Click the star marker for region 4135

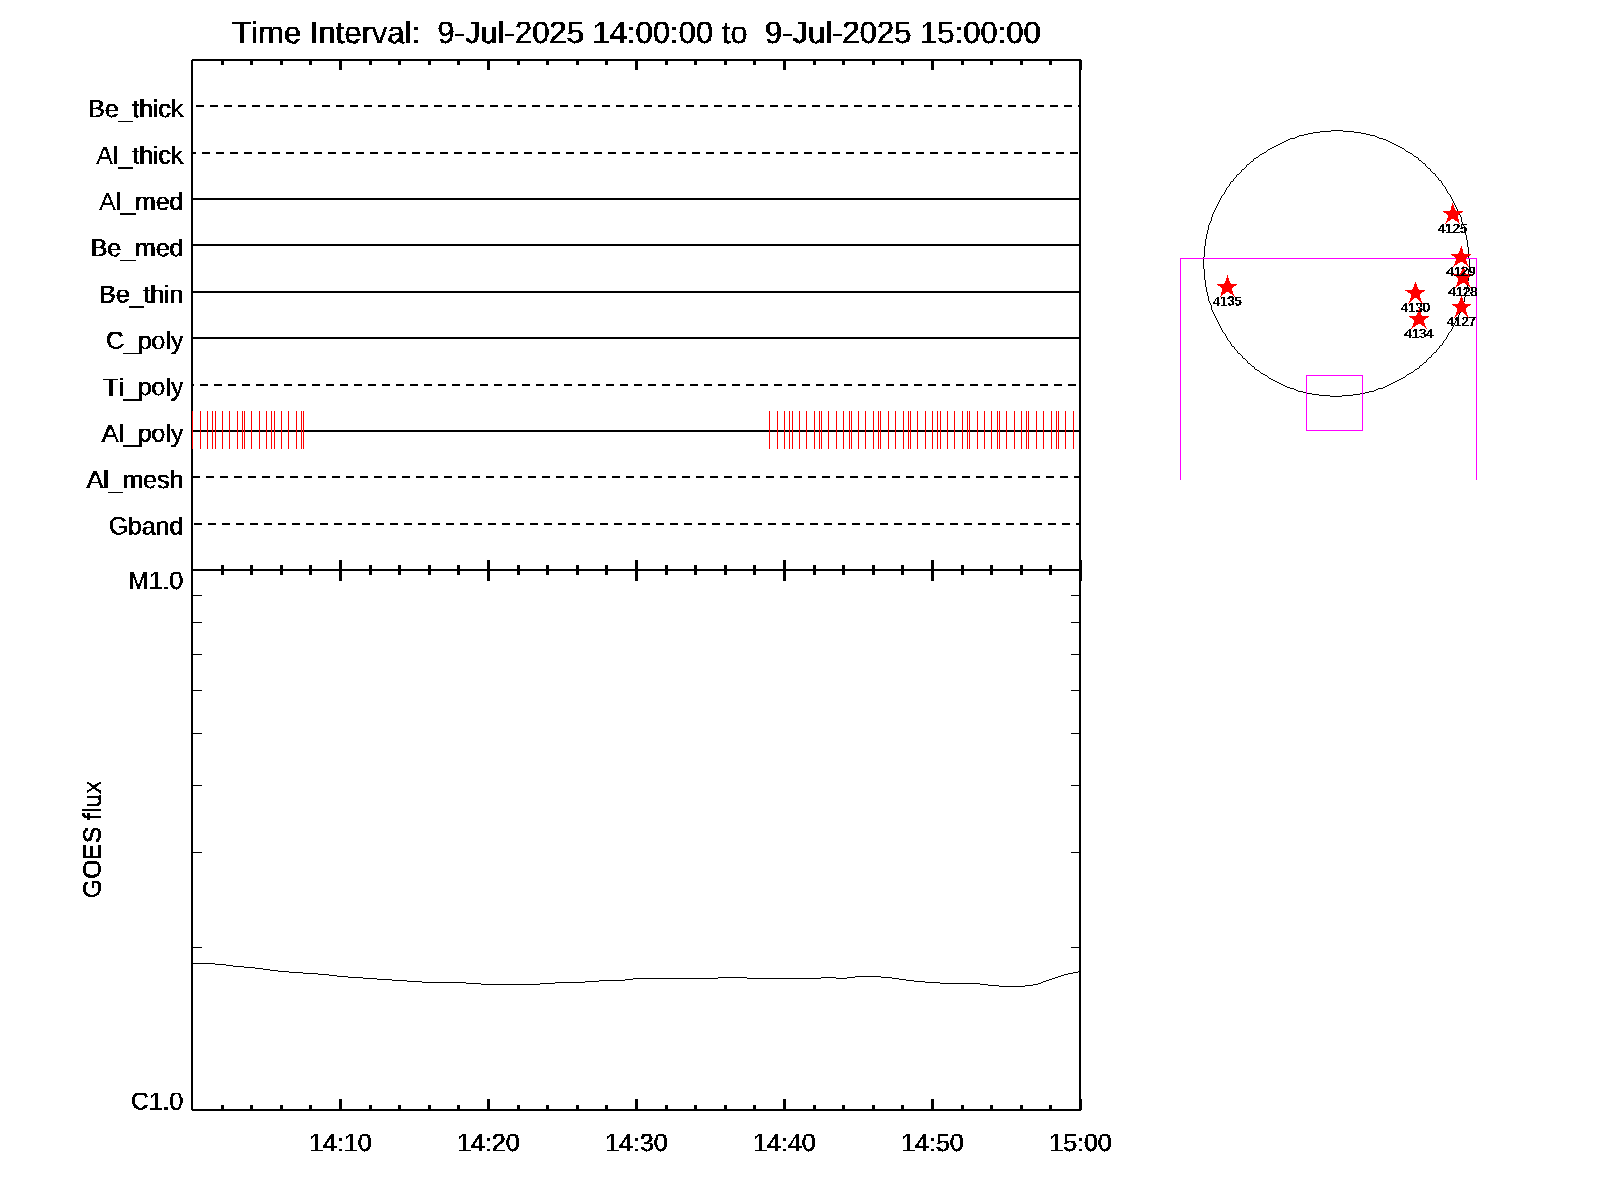click(x=1227, y=287)
